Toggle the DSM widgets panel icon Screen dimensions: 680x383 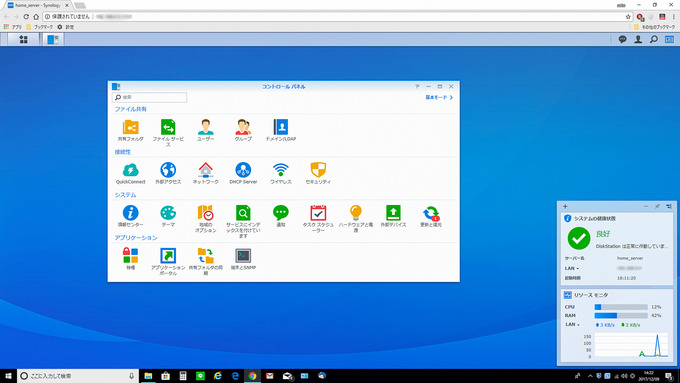[x=670, y=39]
